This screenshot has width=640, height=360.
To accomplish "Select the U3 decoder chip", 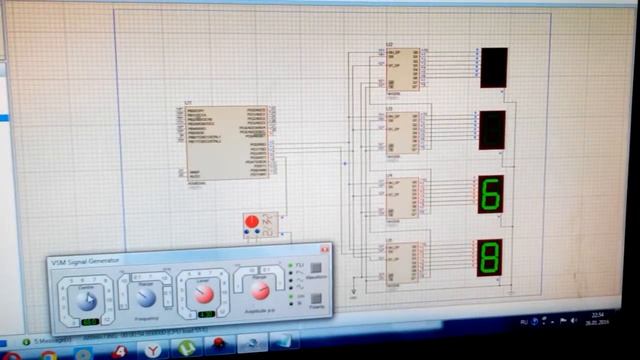I will [x=403, y=133].
